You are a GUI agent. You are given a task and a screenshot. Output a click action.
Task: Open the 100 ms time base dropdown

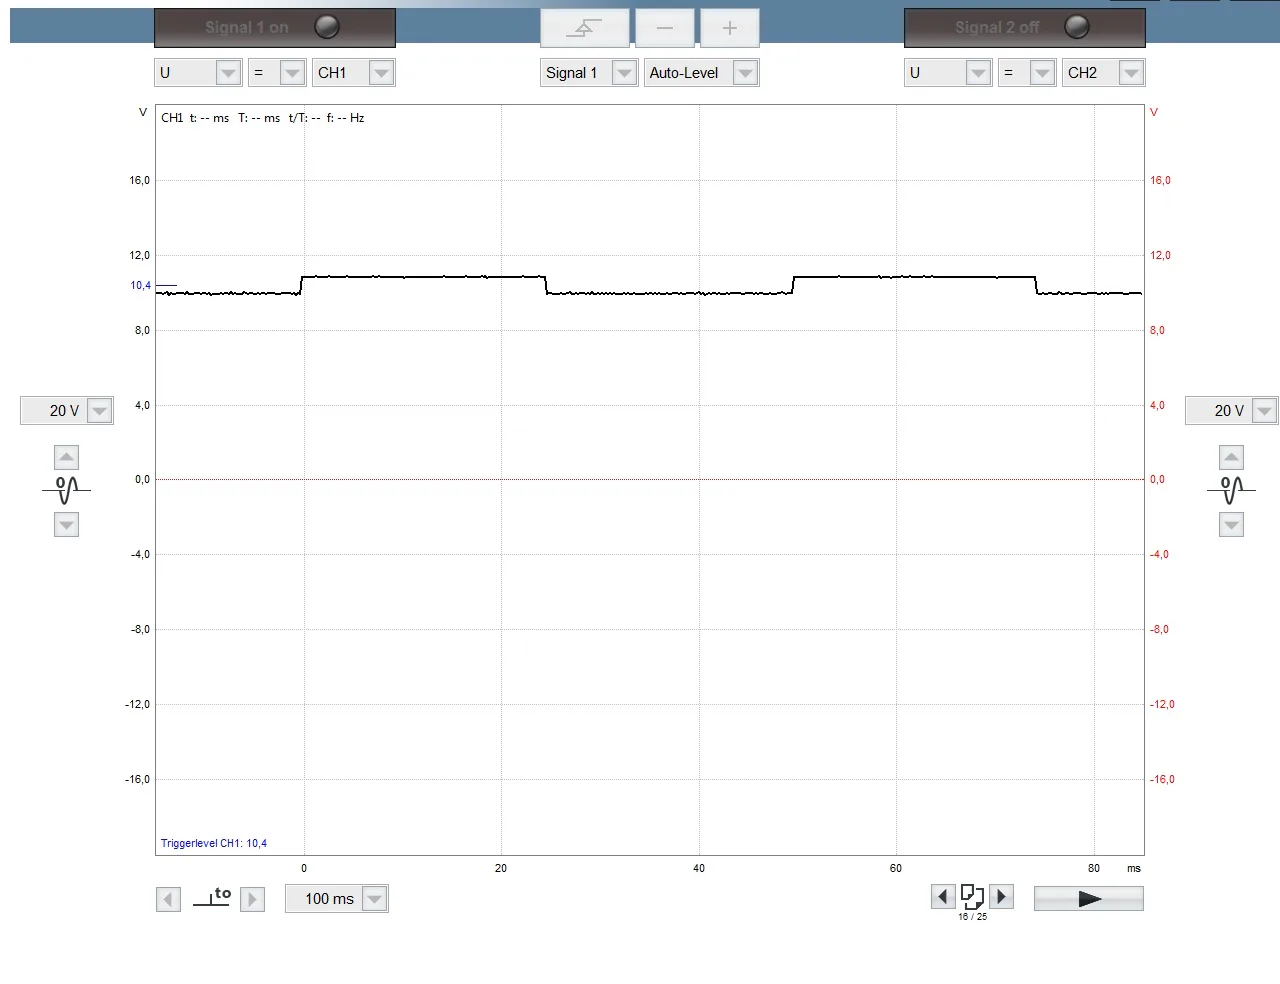tap(374, 899)
